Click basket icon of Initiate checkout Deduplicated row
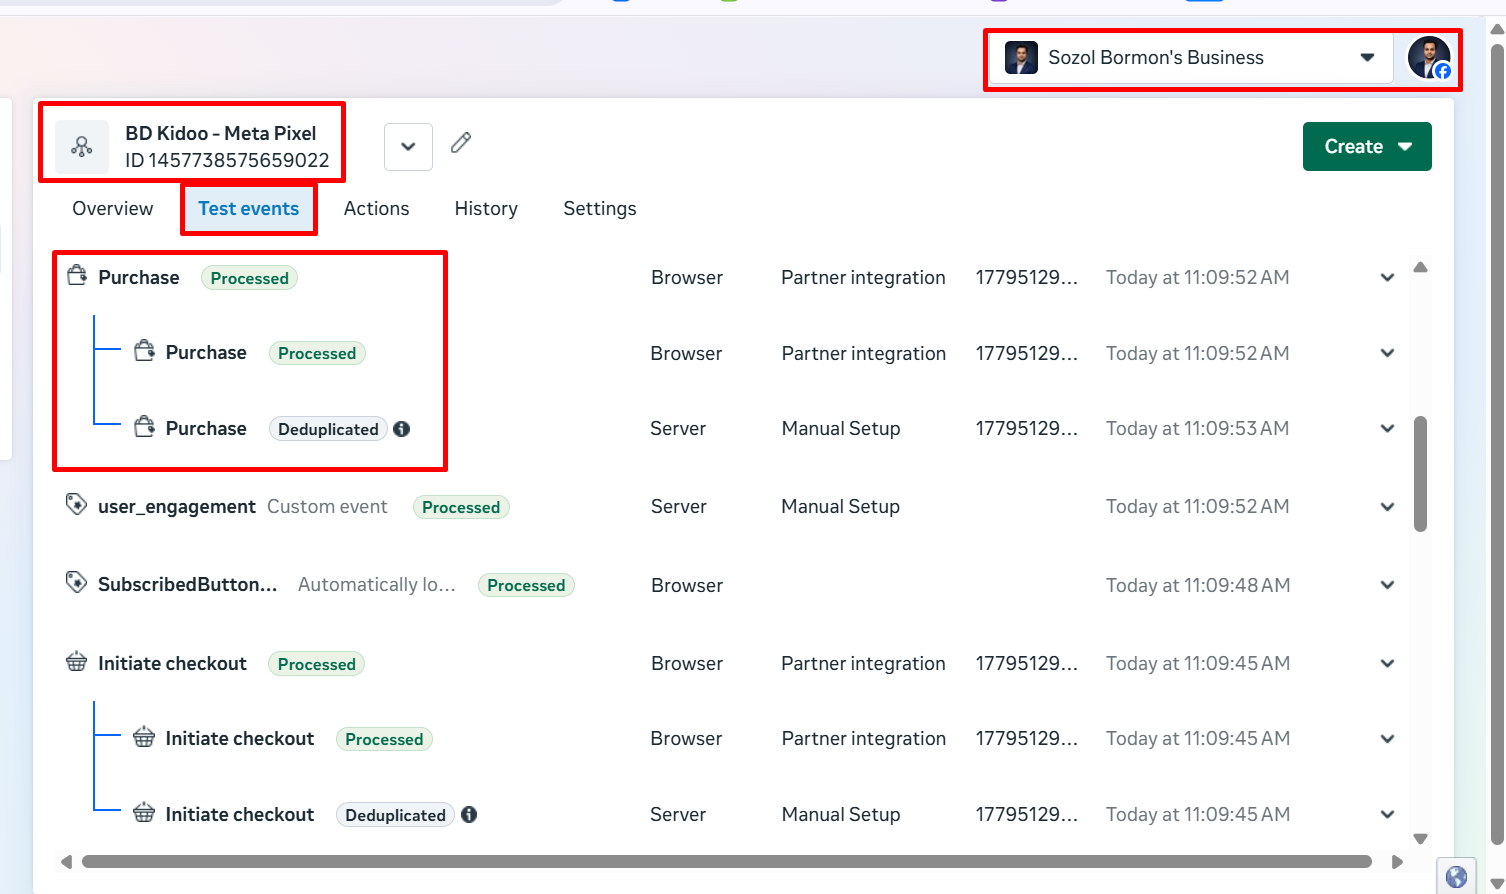1506x894 pixels. pyautogui.click(x=144, y=812)
